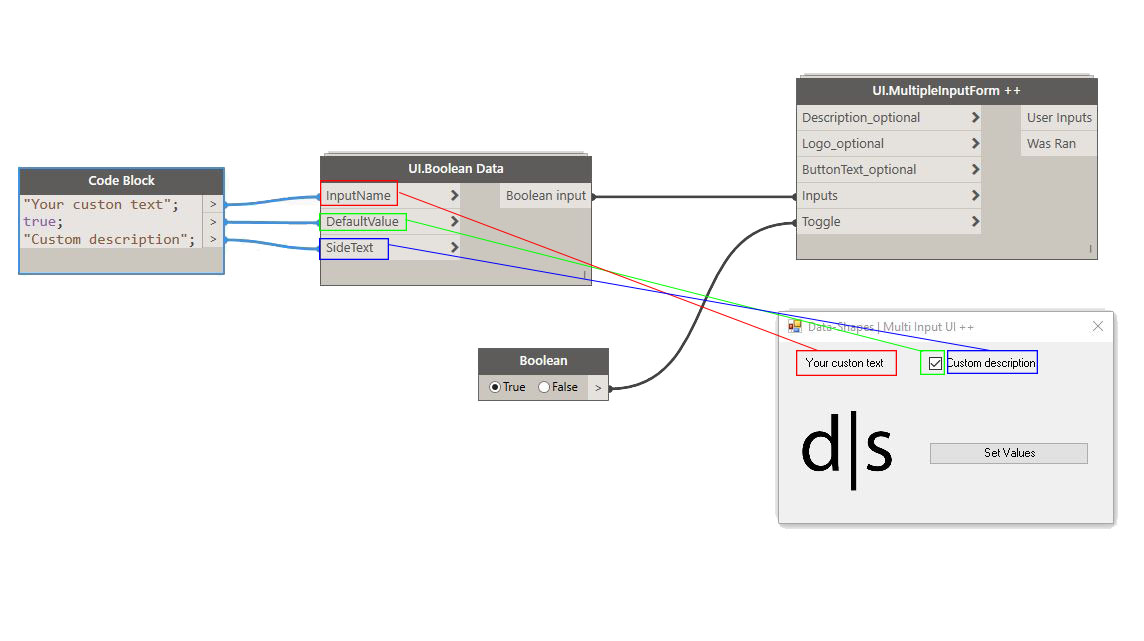Click the SideText port chevron
The width and height of the screenshot is (1144, 641).
pyautogui.click(x=454, y=247)
